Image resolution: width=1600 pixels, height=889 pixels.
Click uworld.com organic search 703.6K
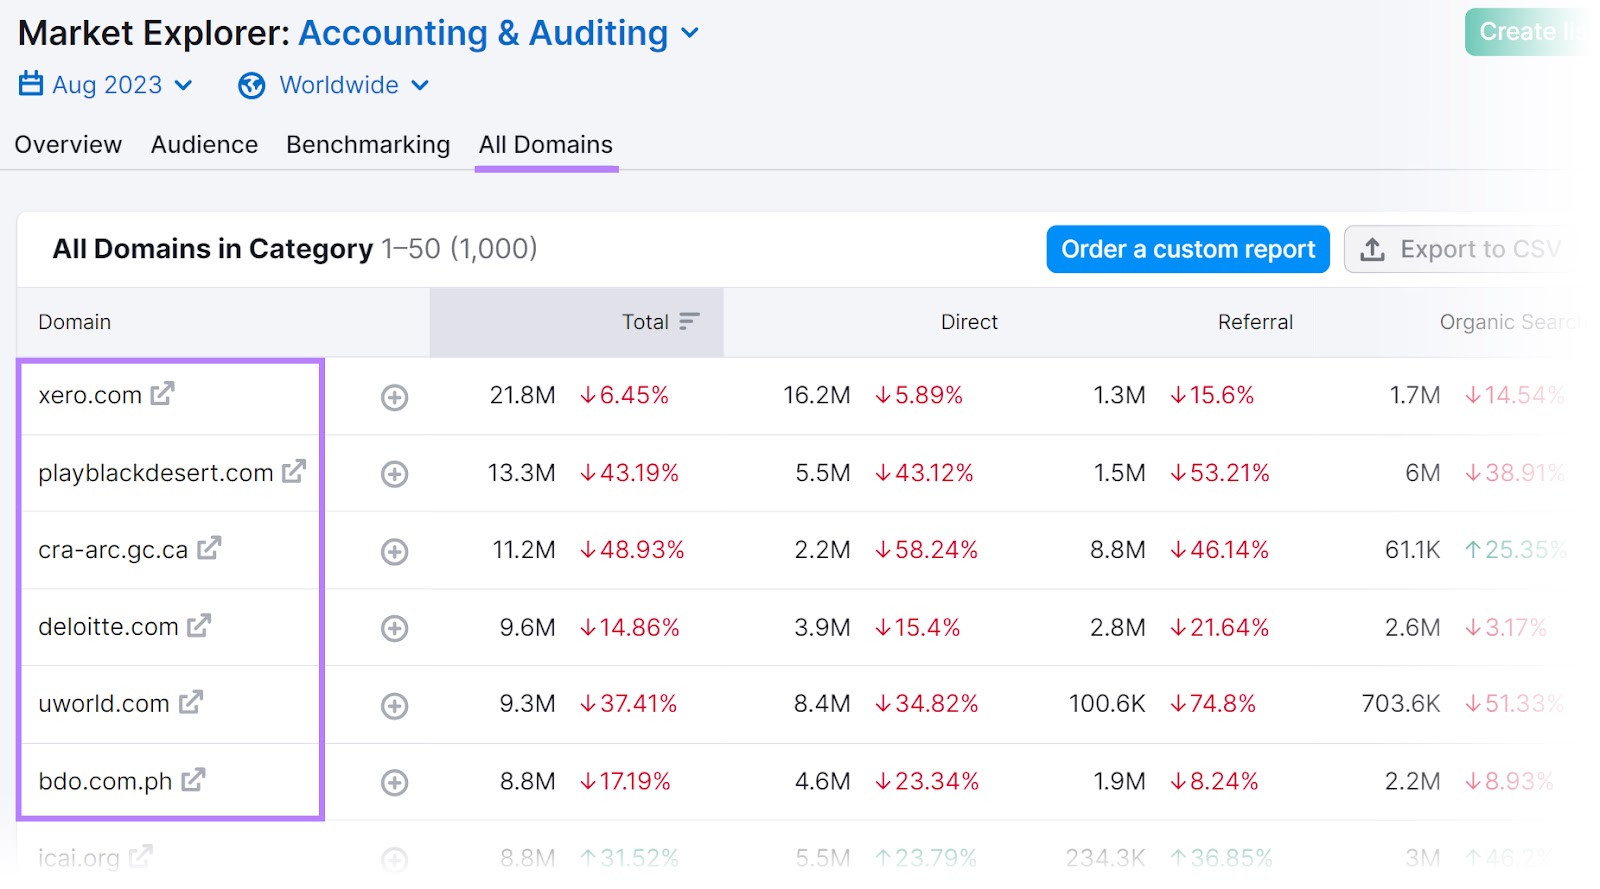point(1401,703)
